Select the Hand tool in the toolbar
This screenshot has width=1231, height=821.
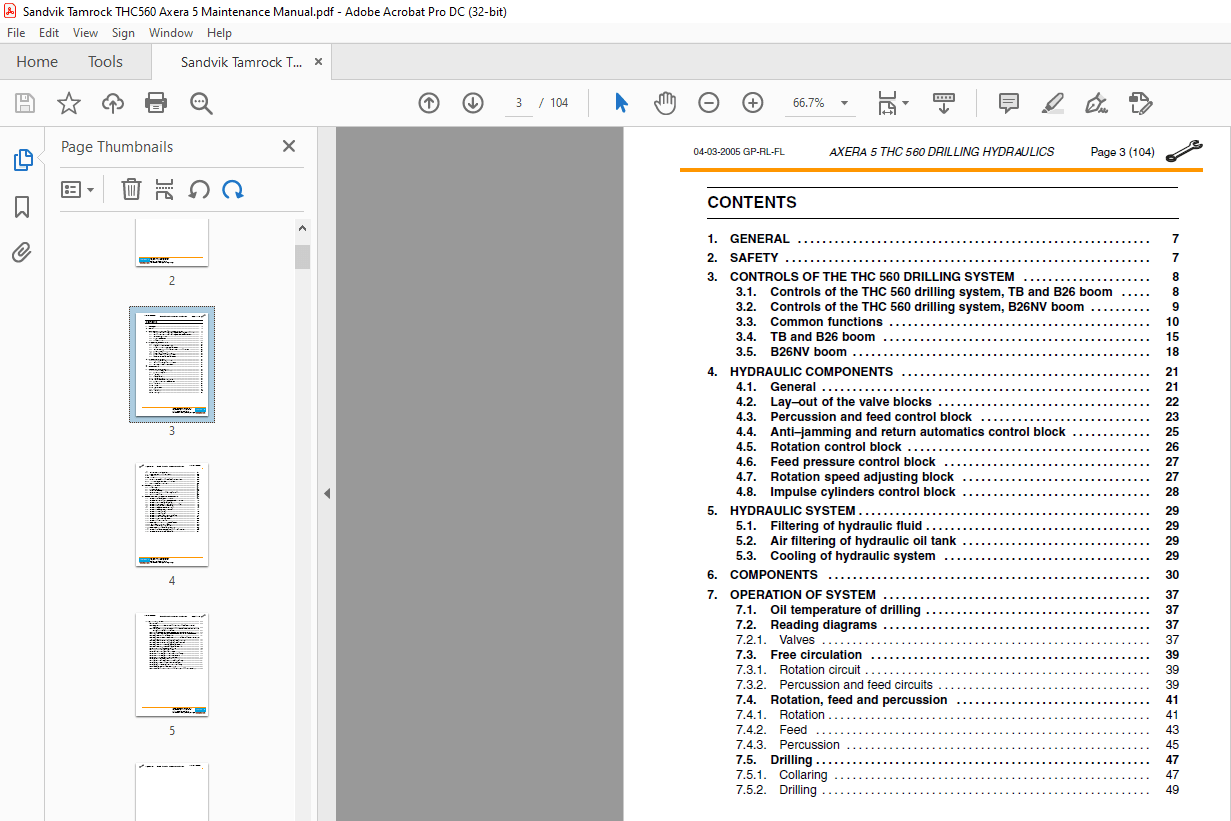pos(664,102)
